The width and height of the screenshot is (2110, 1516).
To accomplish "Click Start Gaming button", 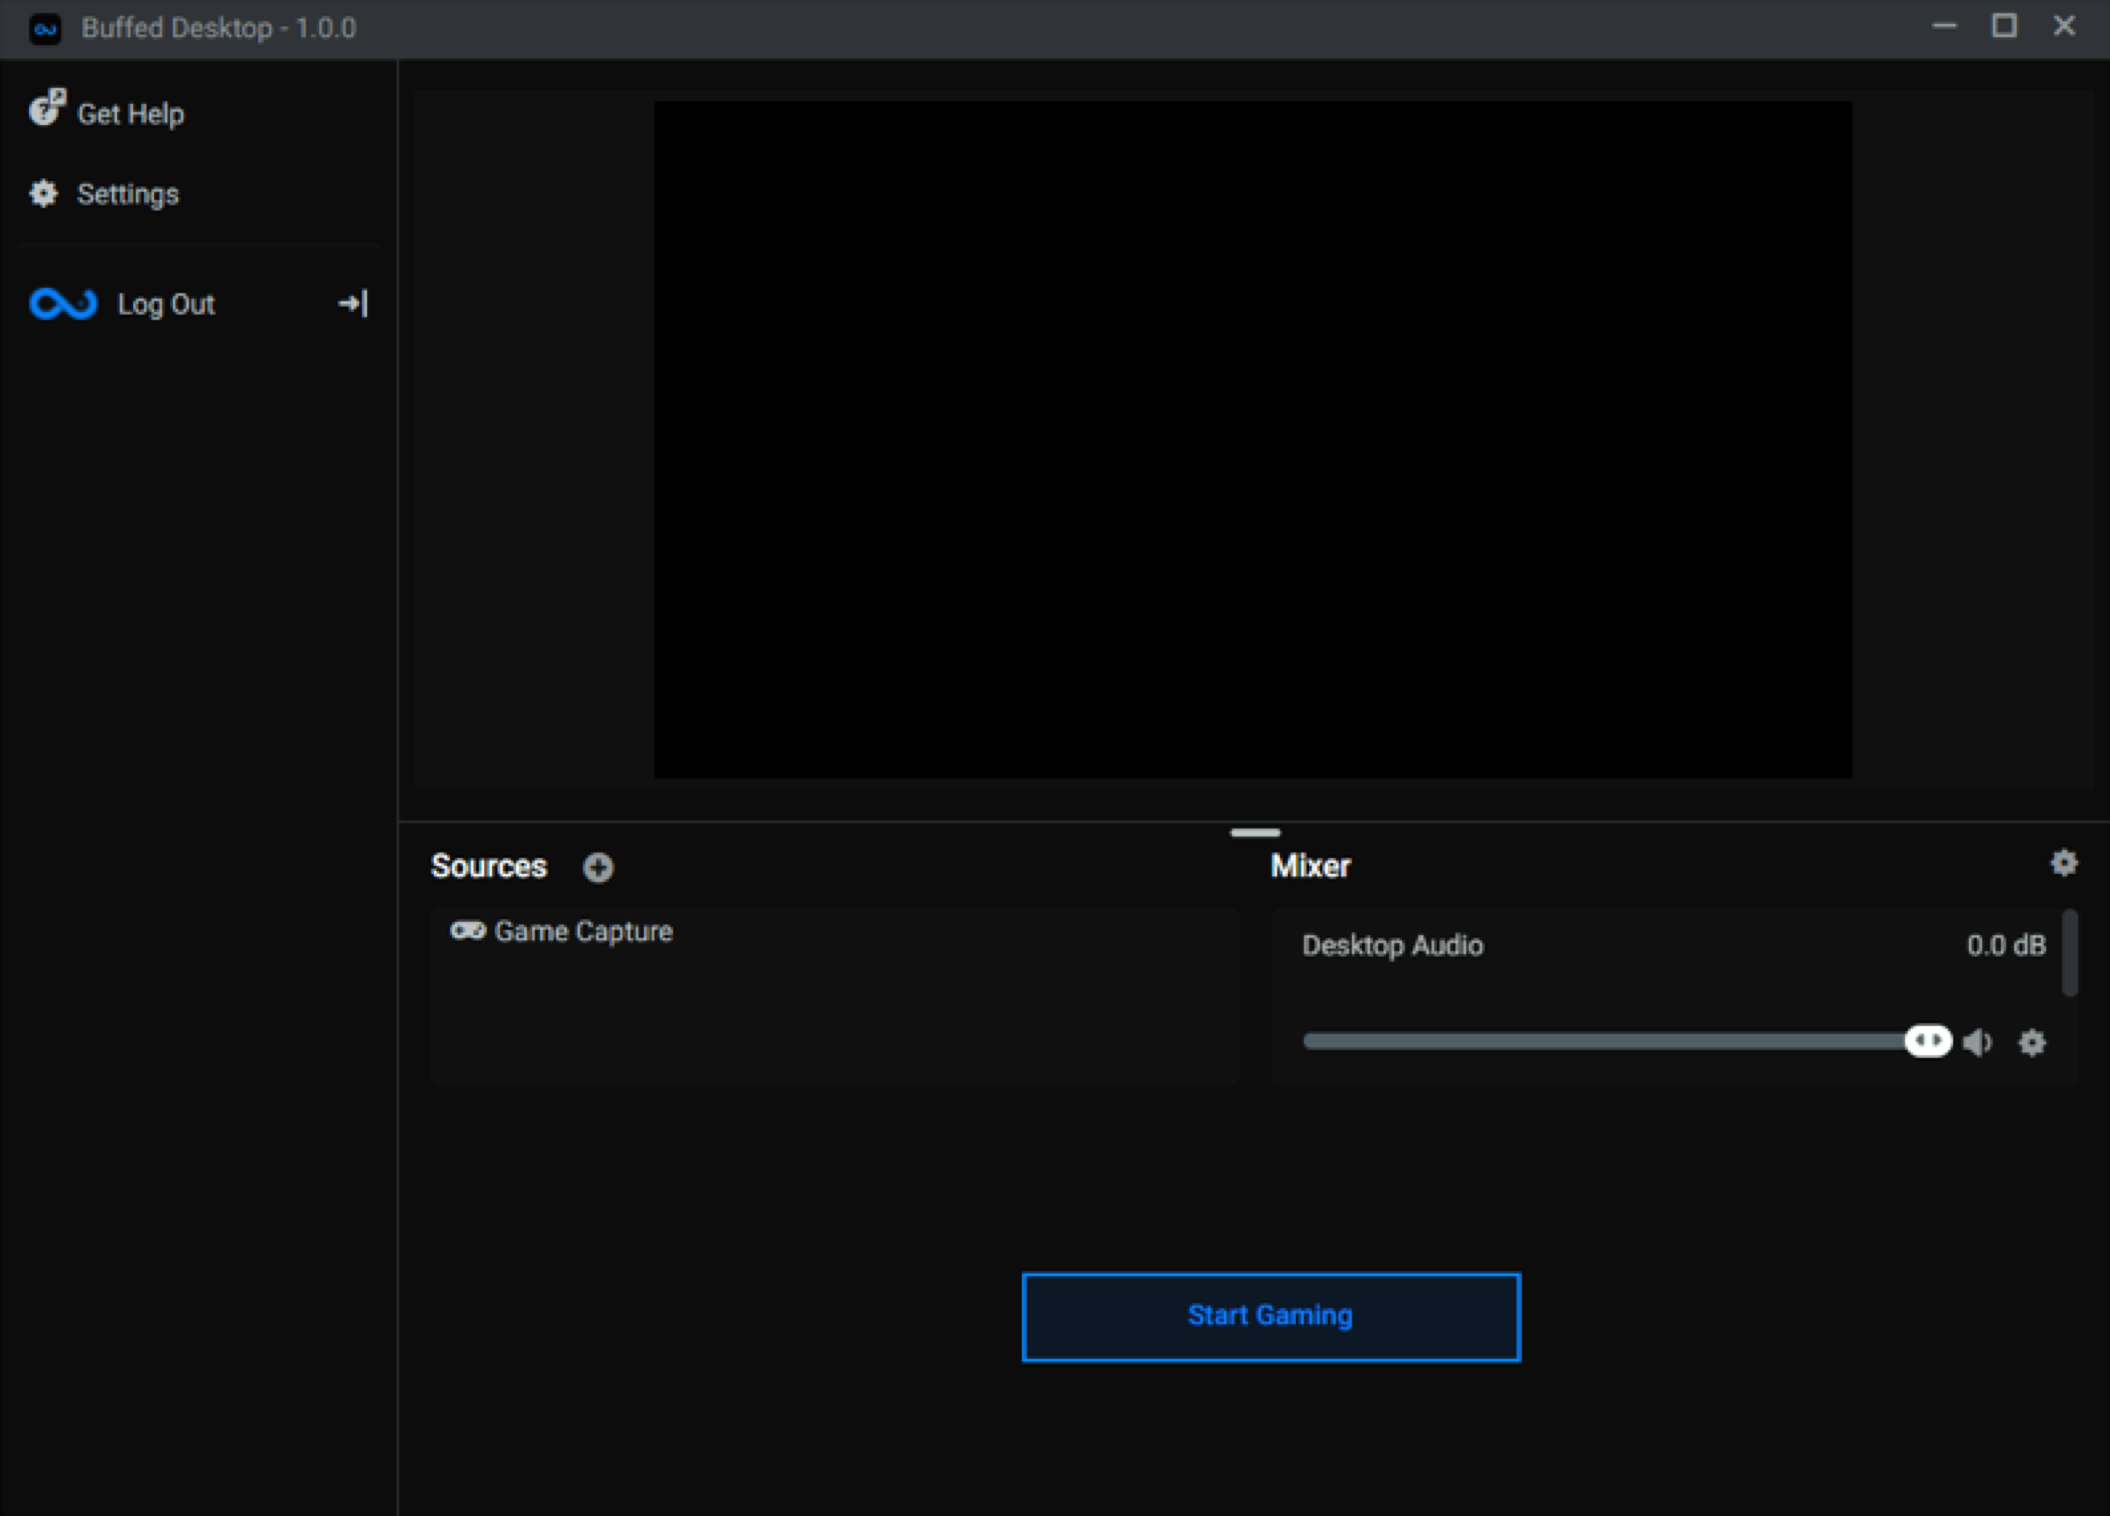I will pos(1271,1317).
